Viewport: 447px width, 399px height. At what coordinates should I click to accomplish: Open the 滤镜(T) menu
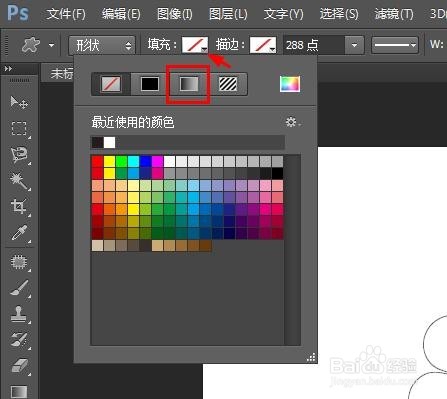coord(394,14)
